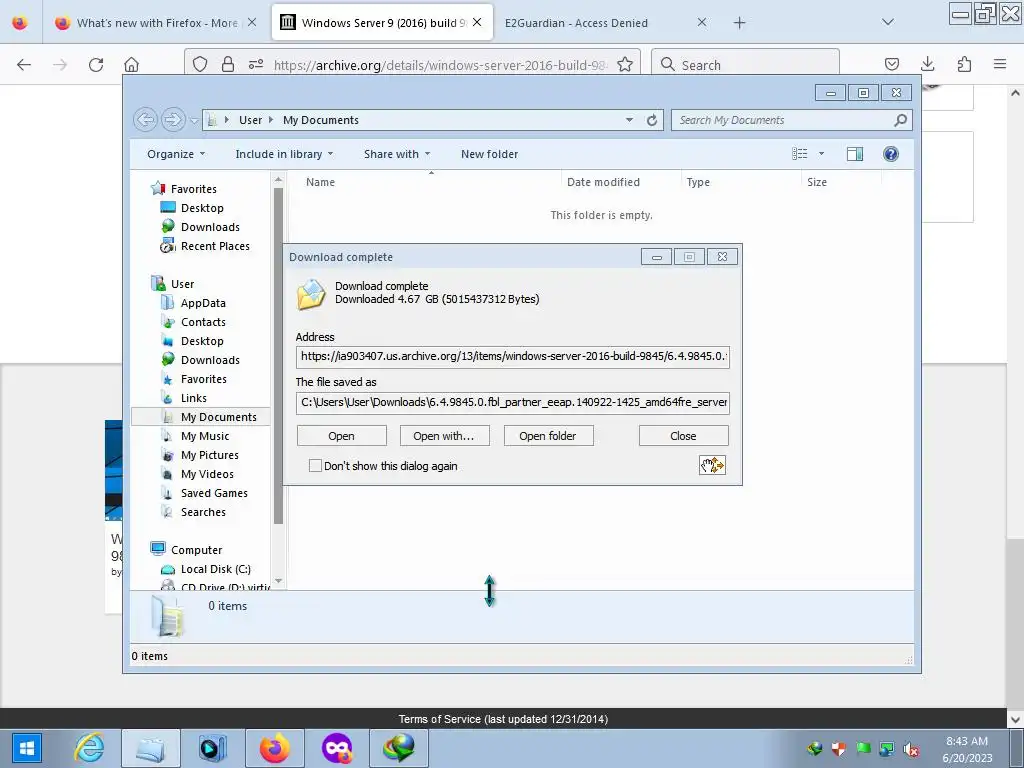Screen dimensions: 1024x768
Task: Click the hand-and-arrows icon in the download dialog
Action: pyautogui.click(x=712, y=465)
